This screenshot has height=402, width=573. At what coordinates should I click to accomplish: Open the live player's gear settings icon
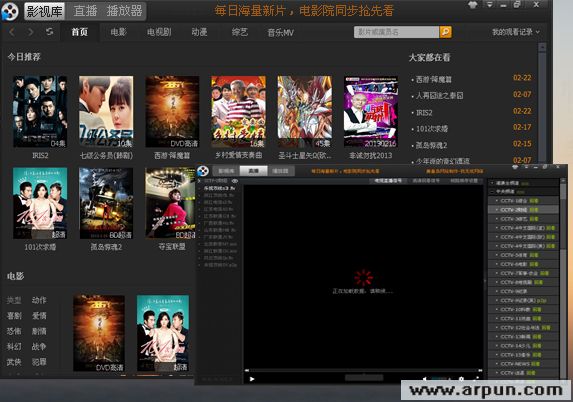coord(462,379)
